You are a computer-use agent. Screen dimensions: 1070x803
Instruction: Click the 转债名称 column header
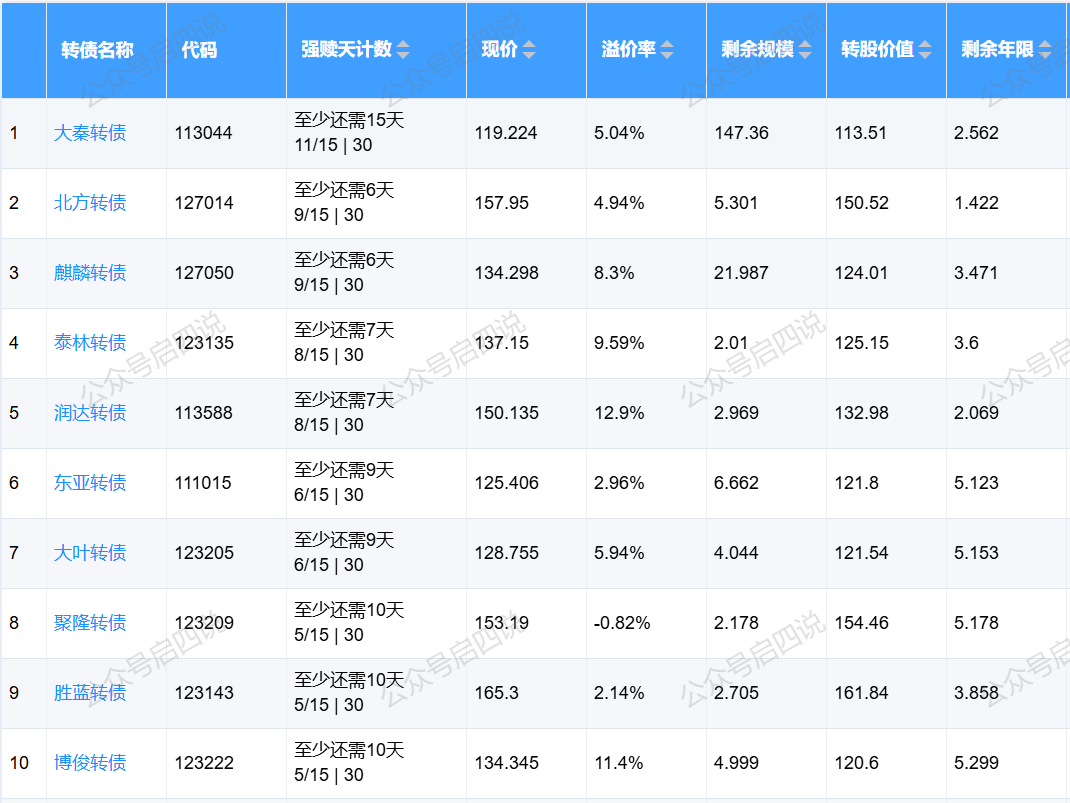click(97, 50)
